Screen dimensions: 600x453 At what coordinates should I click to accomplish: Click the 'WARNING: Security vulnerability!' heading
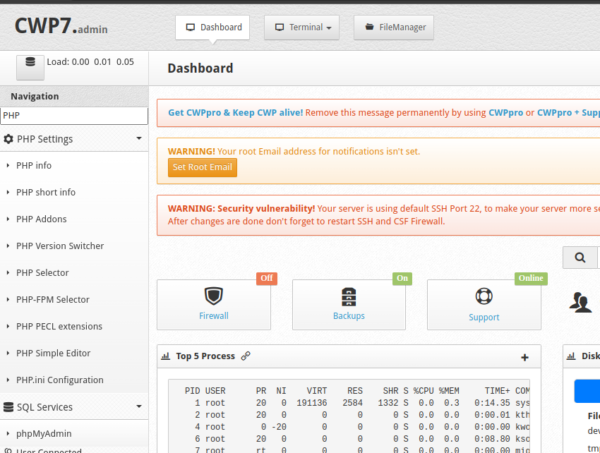241,209
